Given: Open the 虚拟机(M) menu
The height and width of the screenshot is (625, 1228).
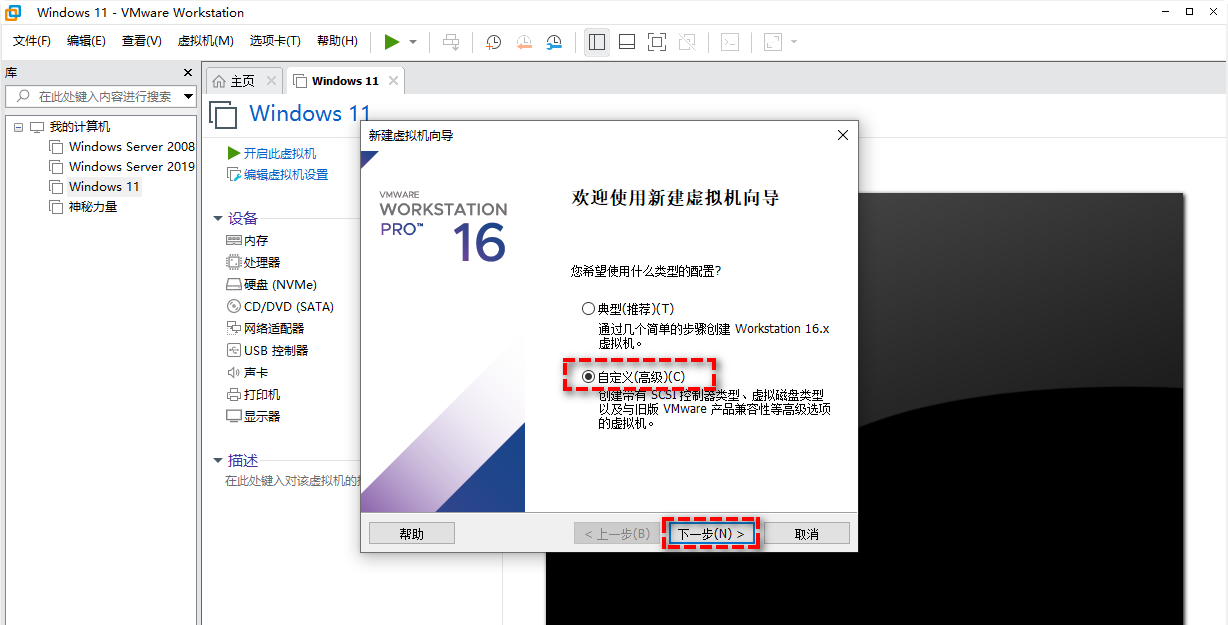Looking at the screenshot, I should 205,41.
